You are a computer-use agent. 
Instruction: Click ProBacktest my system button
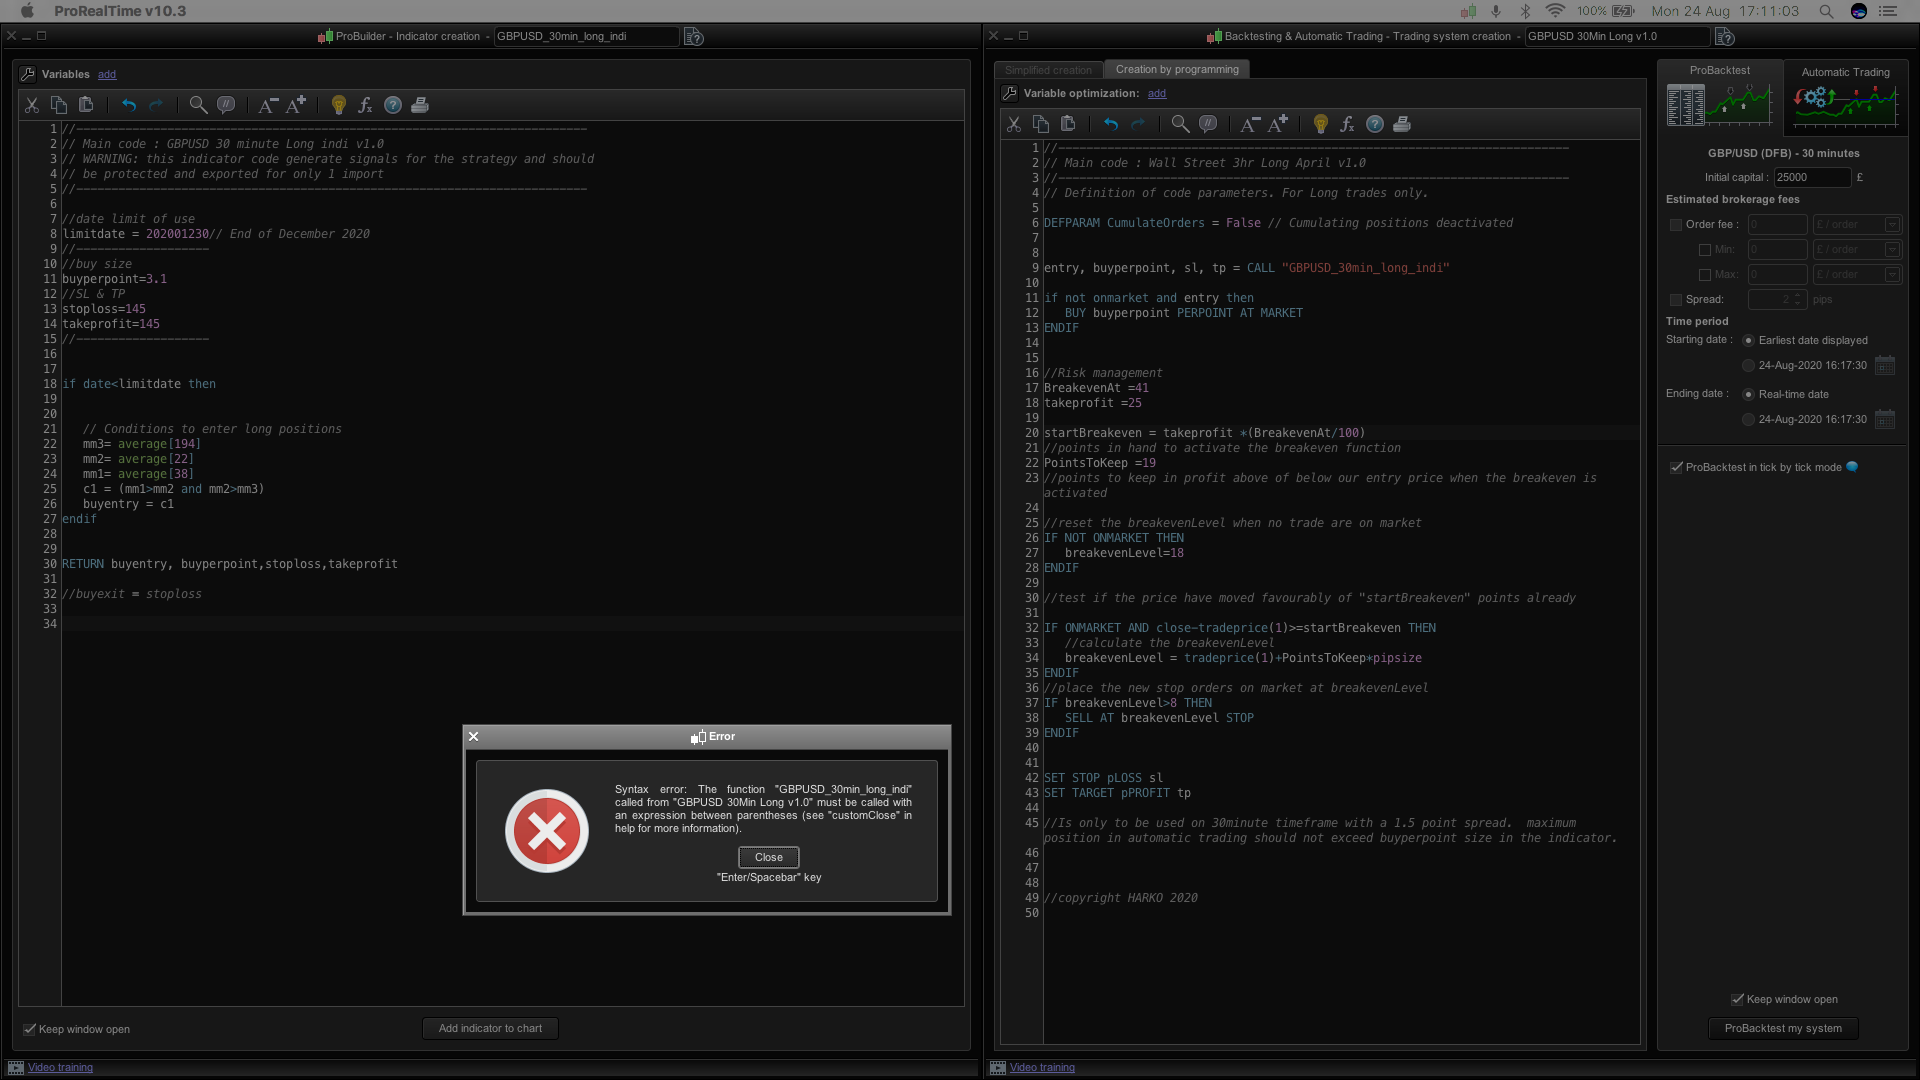pyautogui.click(x=1783, y=1029)
